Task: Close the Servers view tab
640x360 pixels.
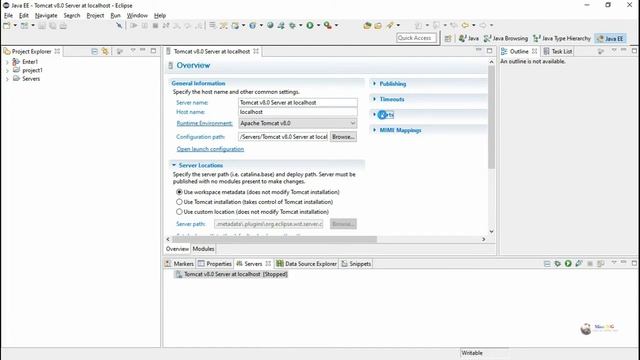Action: coord(268,264)
